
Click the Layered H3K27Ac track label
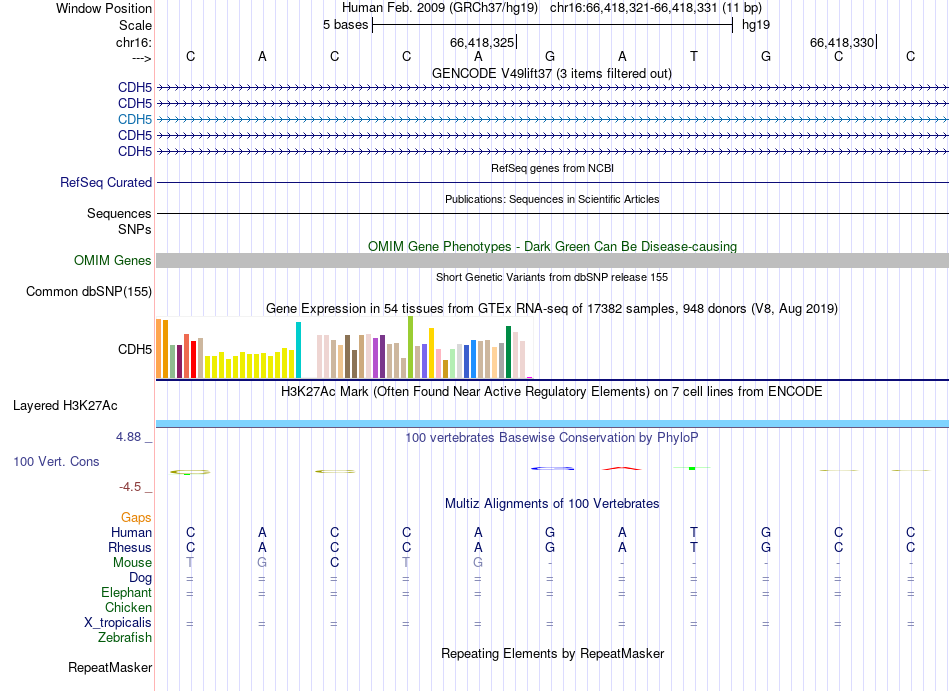[x=65, y=406]
